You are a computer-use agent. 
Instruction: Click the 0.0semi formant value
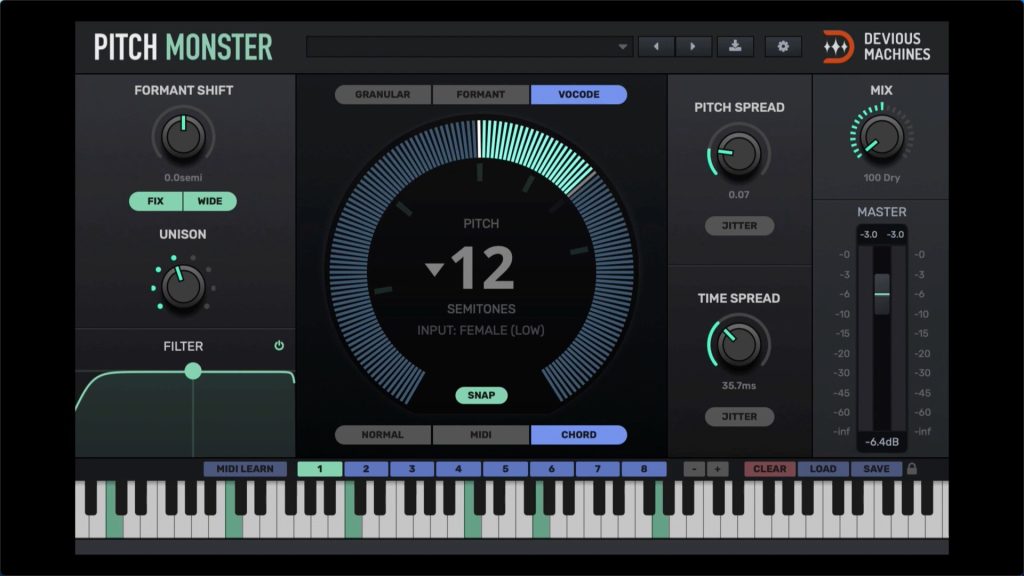click(184, 178)
